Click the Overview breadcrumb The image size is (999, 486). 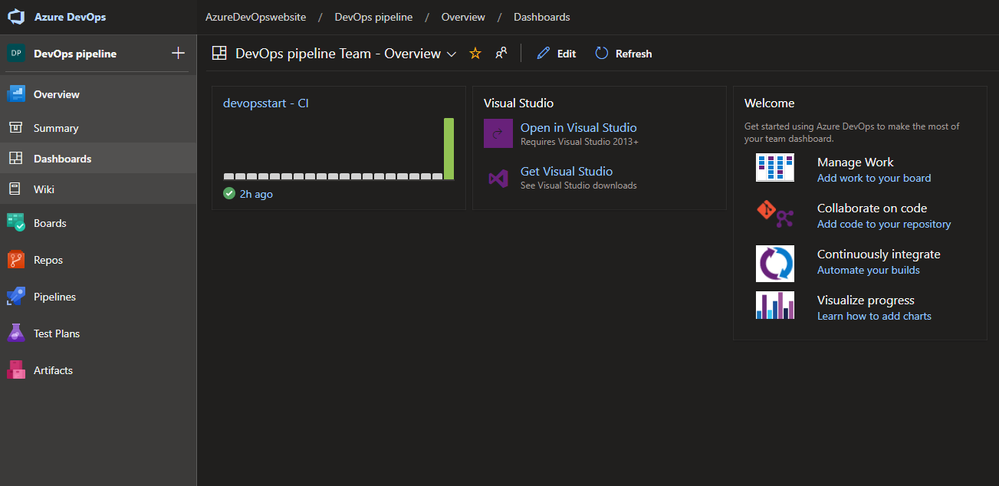pos(463,17)
